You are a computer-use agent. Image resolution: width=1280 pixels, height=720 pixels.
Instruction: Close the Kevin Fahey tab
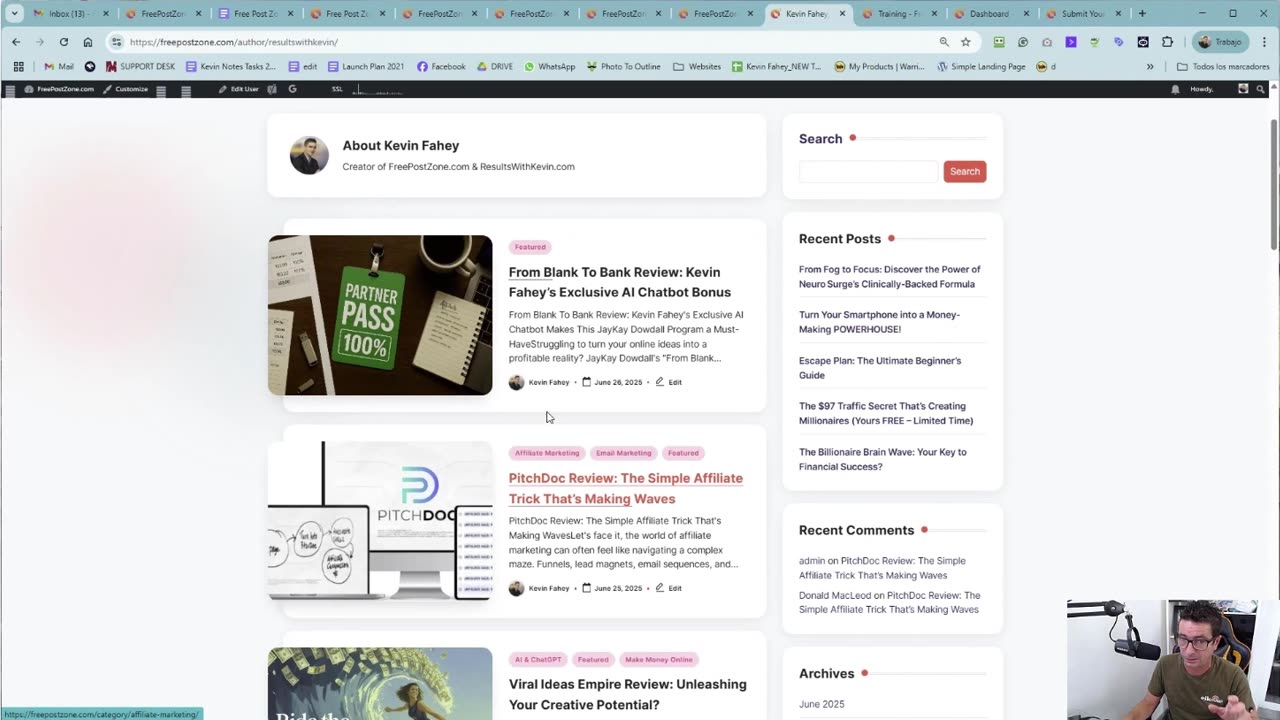click(842, 14)
